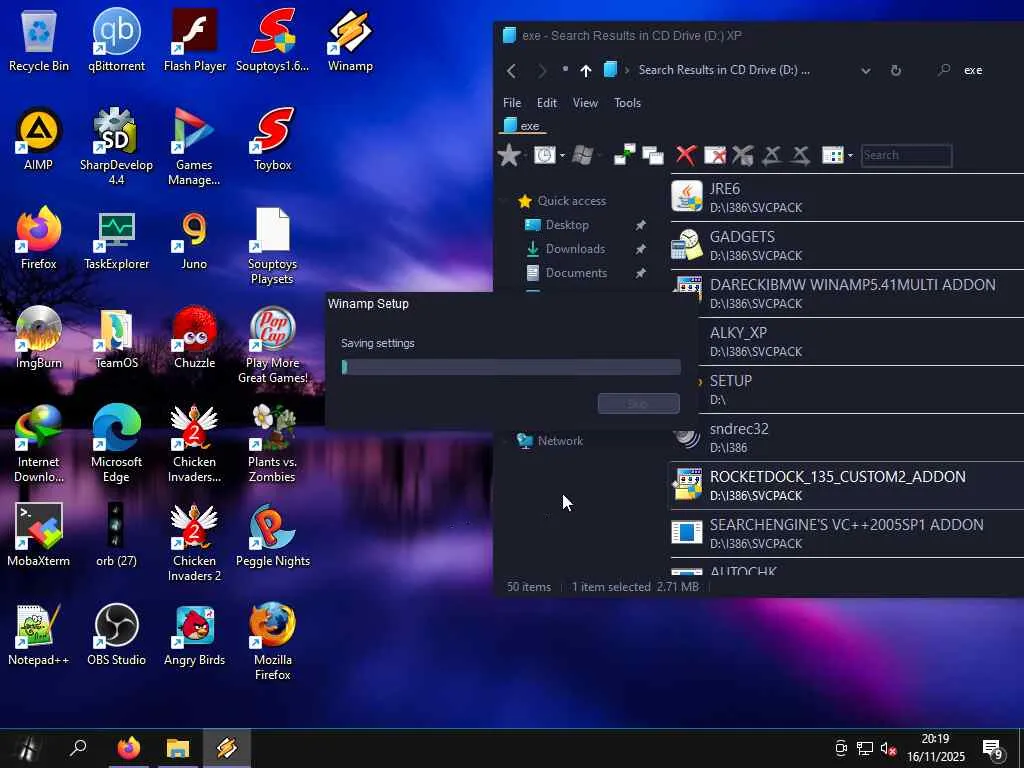Expand the Network tree node

pos(506,441)
